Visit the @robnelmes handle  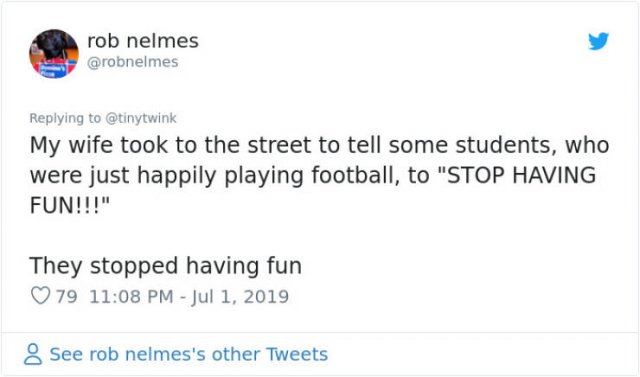[133, 62]
